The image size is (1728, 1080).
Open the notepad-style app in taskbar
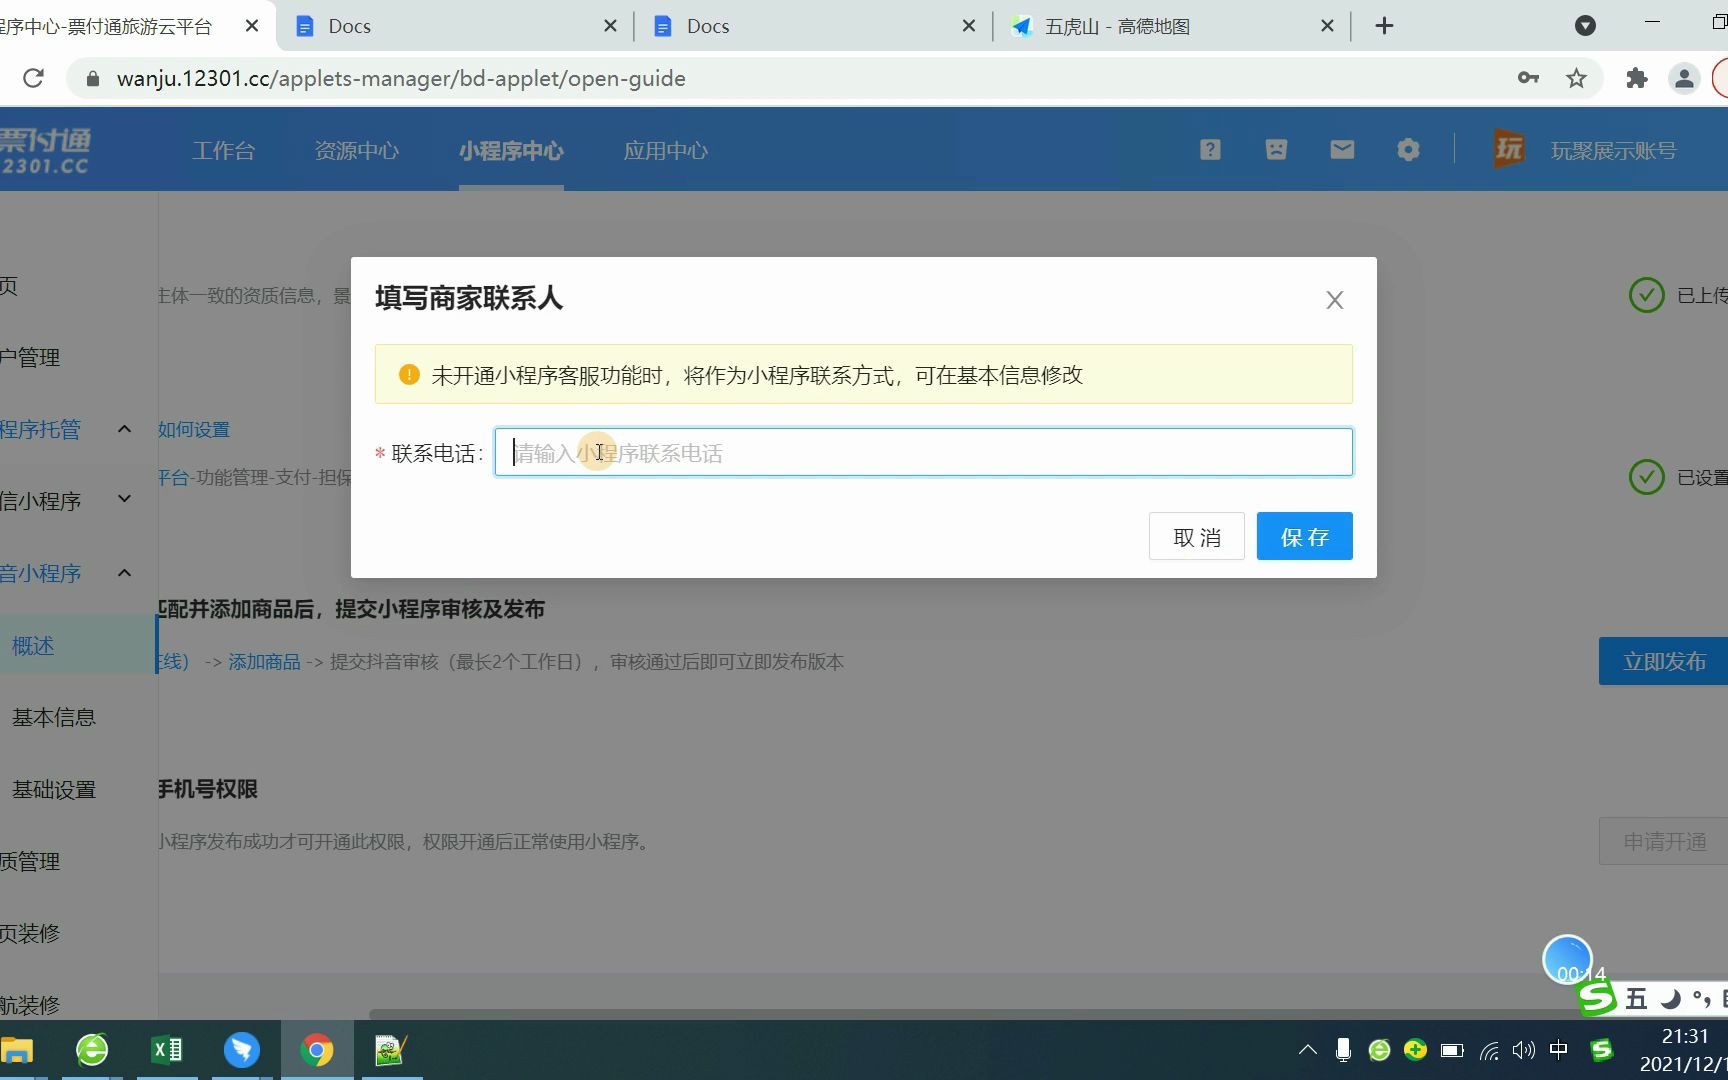(391, 1050)
